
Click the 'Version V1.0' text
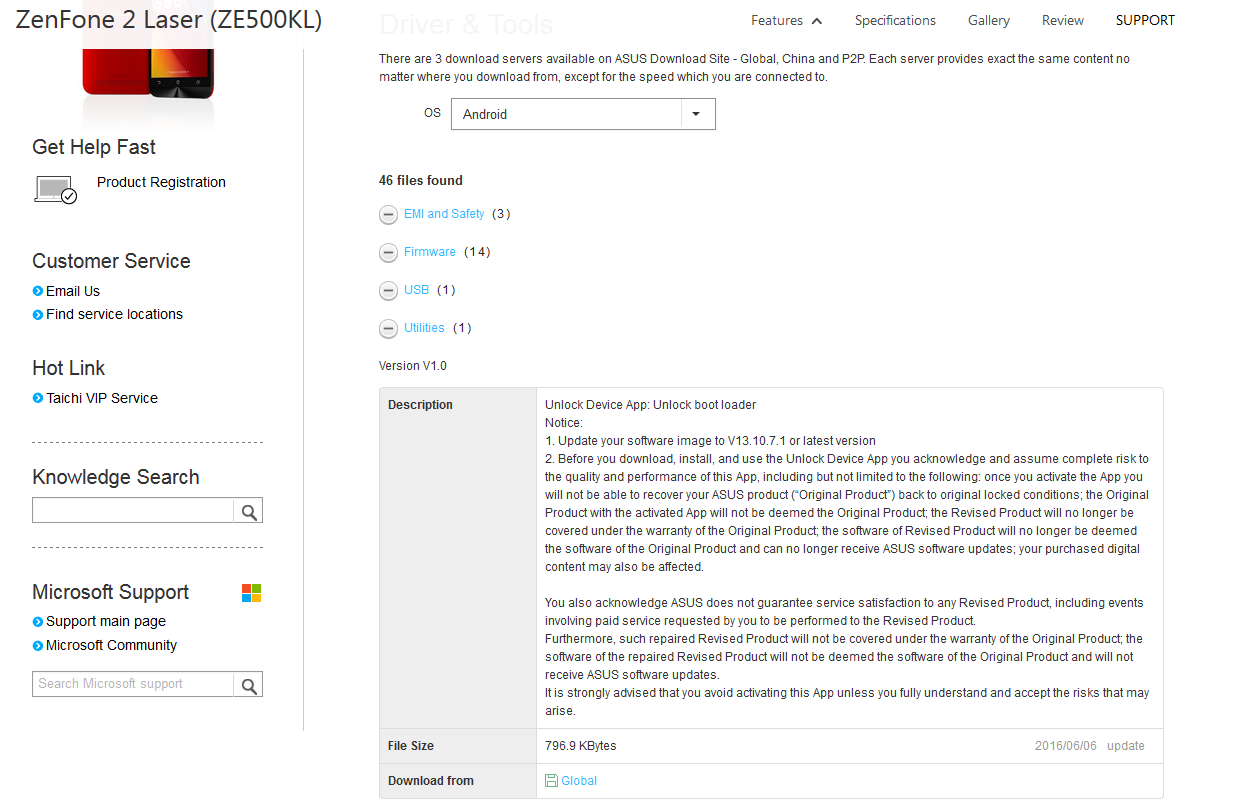pyautogui.click(x=413, y=366)
